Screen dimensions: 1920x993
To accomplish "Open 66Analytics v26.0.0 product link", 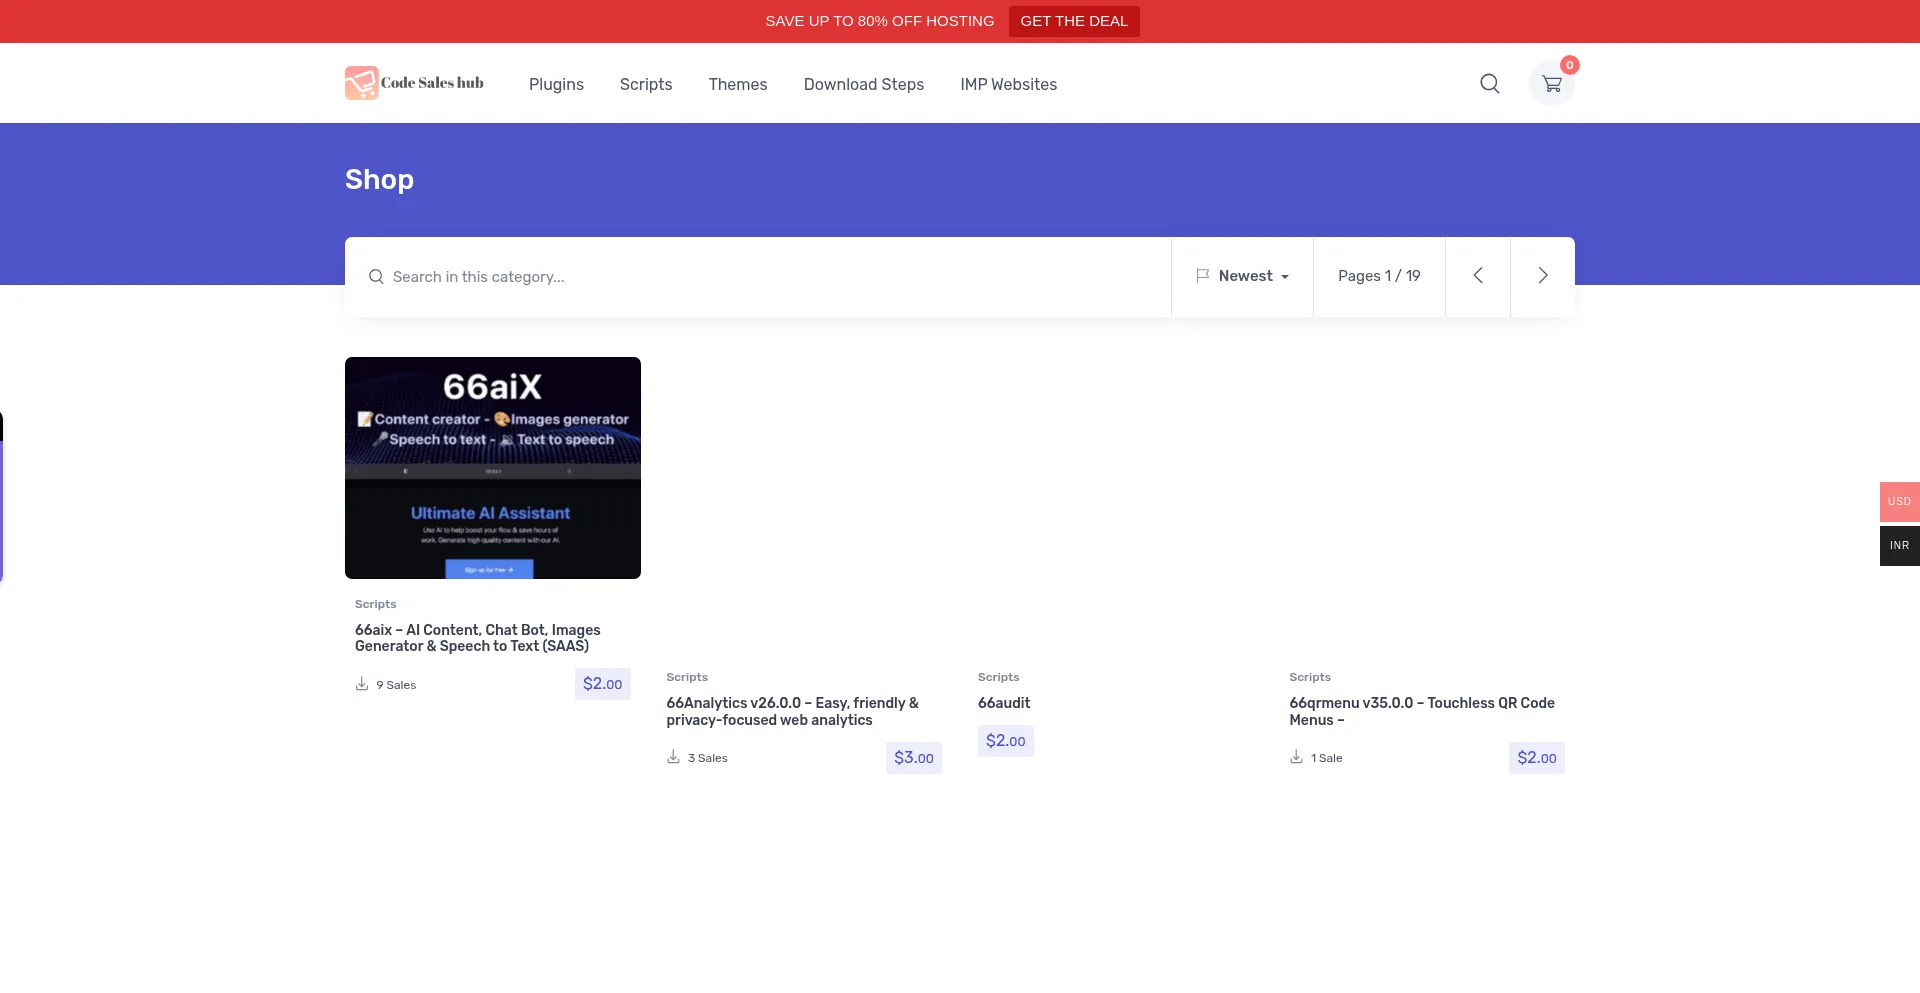I will [791, 711].
